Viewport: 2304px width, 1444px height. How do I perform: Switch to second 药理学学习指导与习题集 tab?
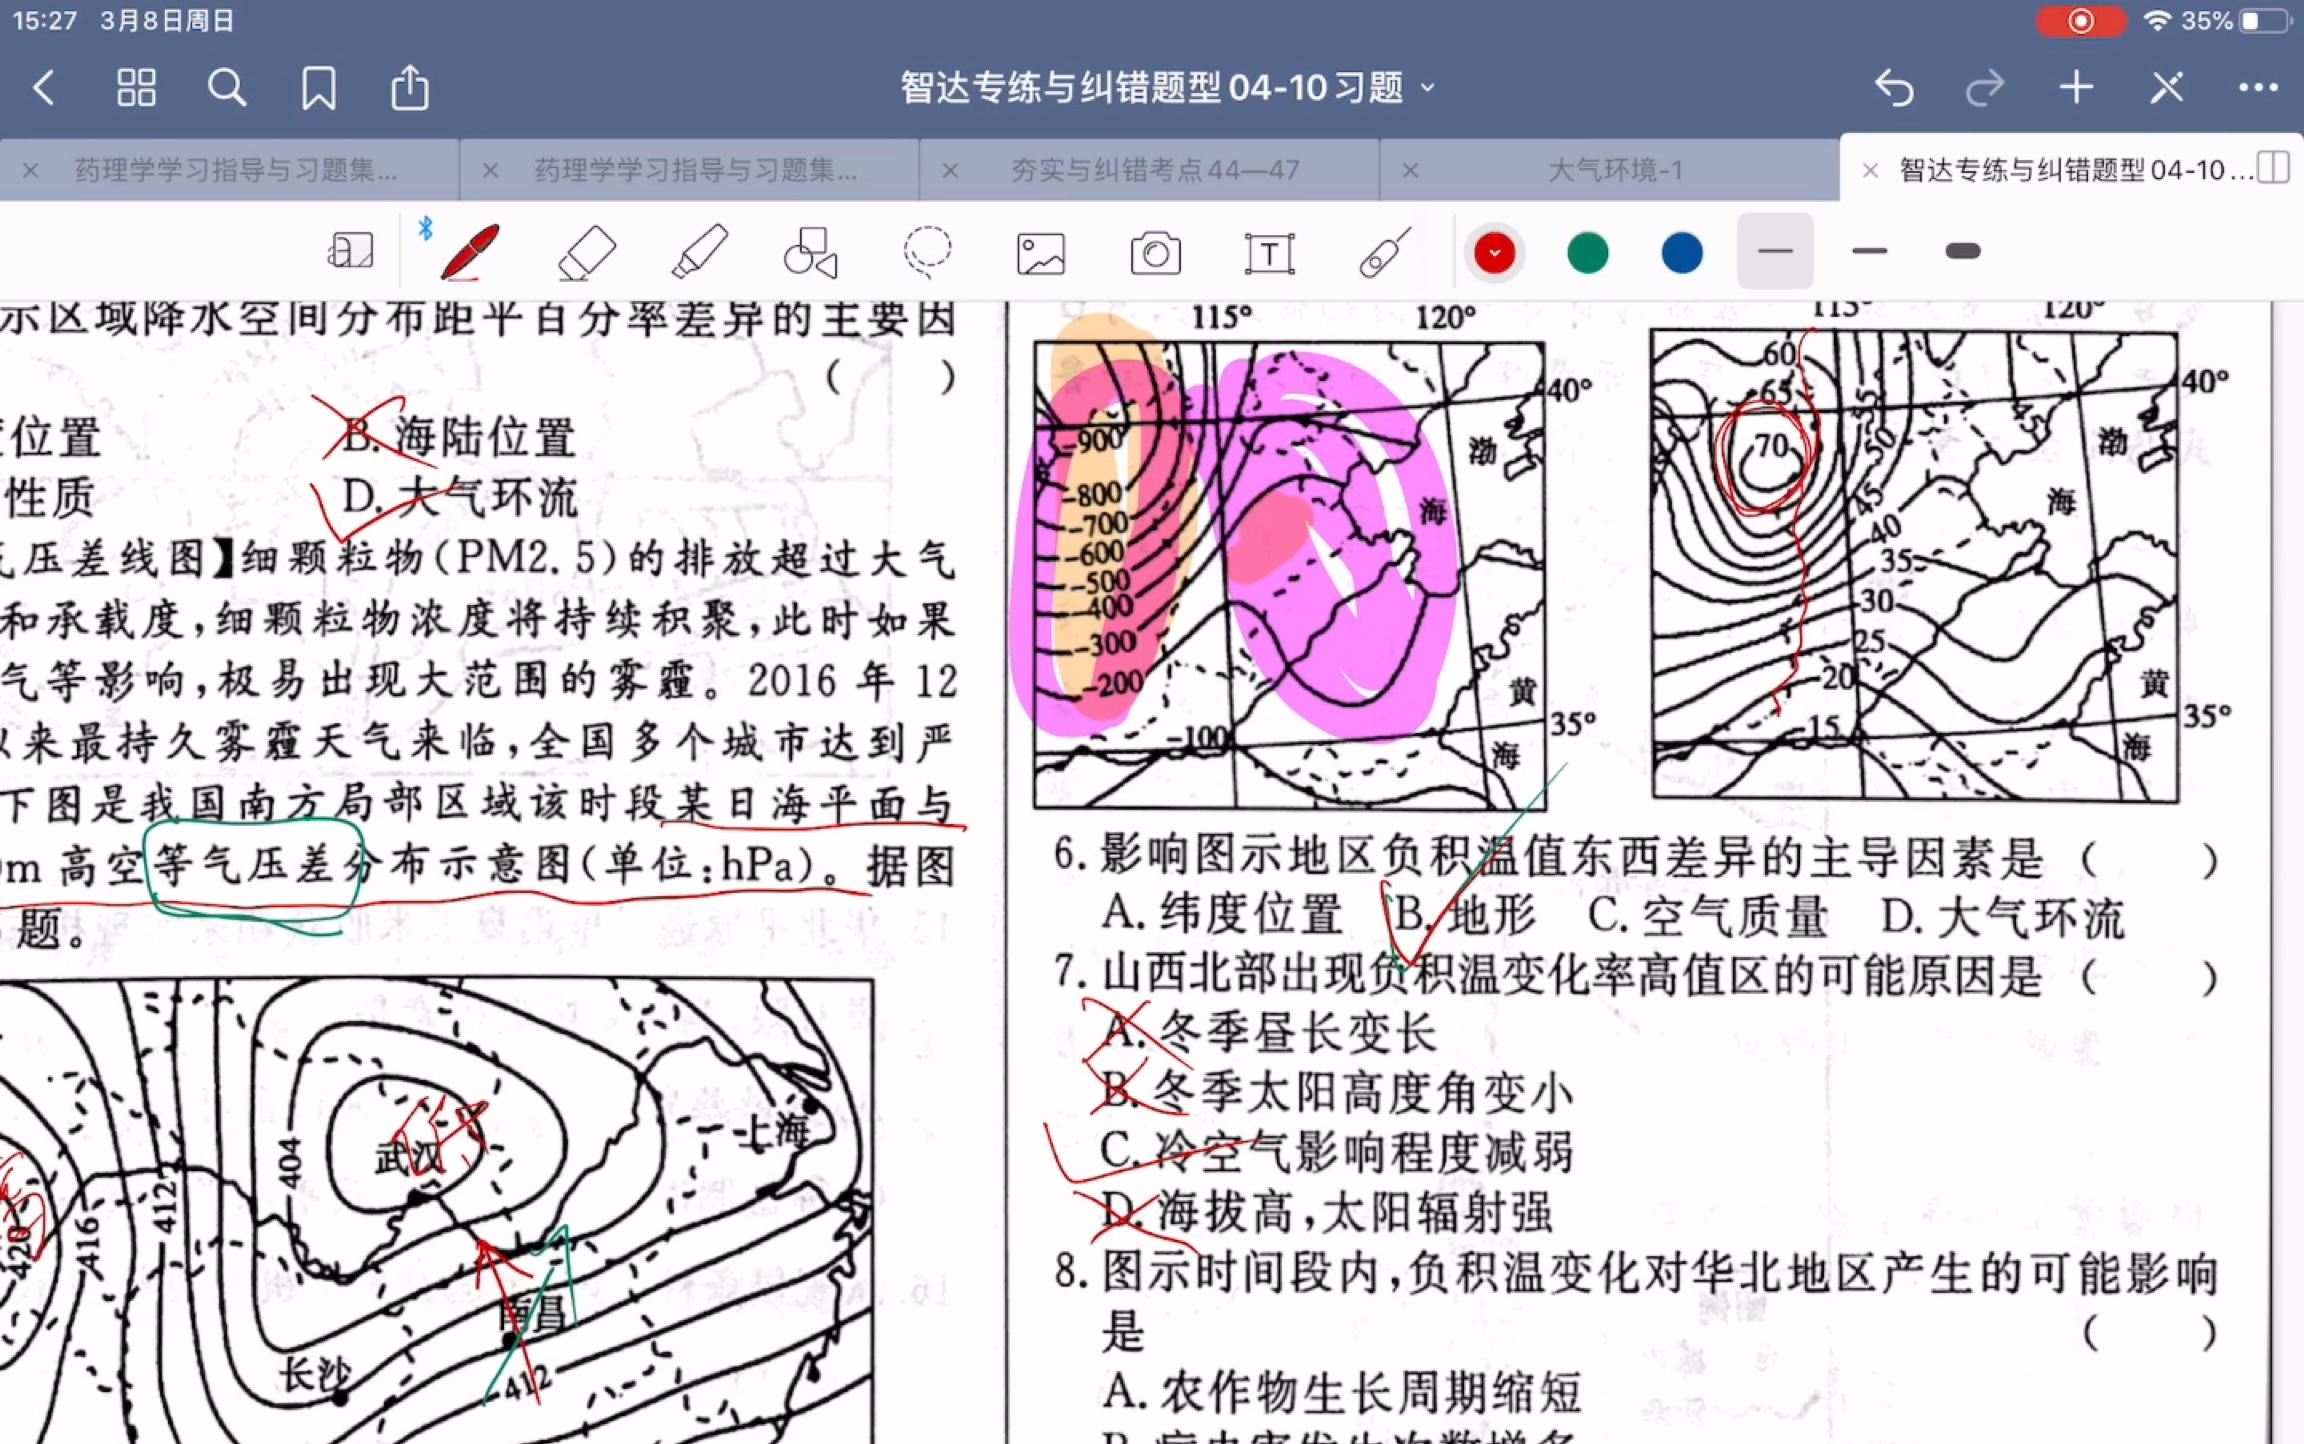pyautogui.click(x=696, y=170)
